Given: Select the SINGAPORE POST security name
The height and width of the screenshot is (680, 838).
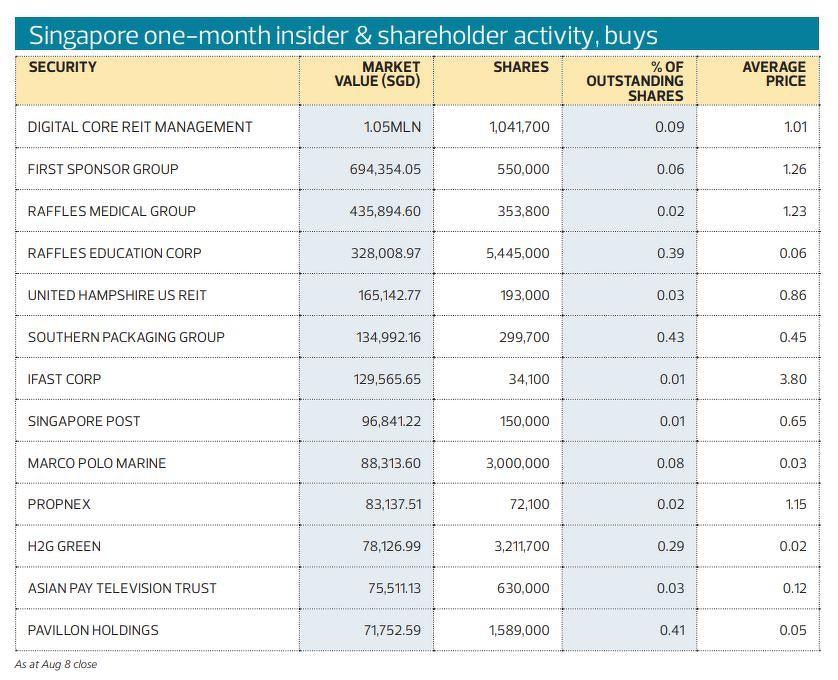Looking at the screenshot, I should pos(84,421).
